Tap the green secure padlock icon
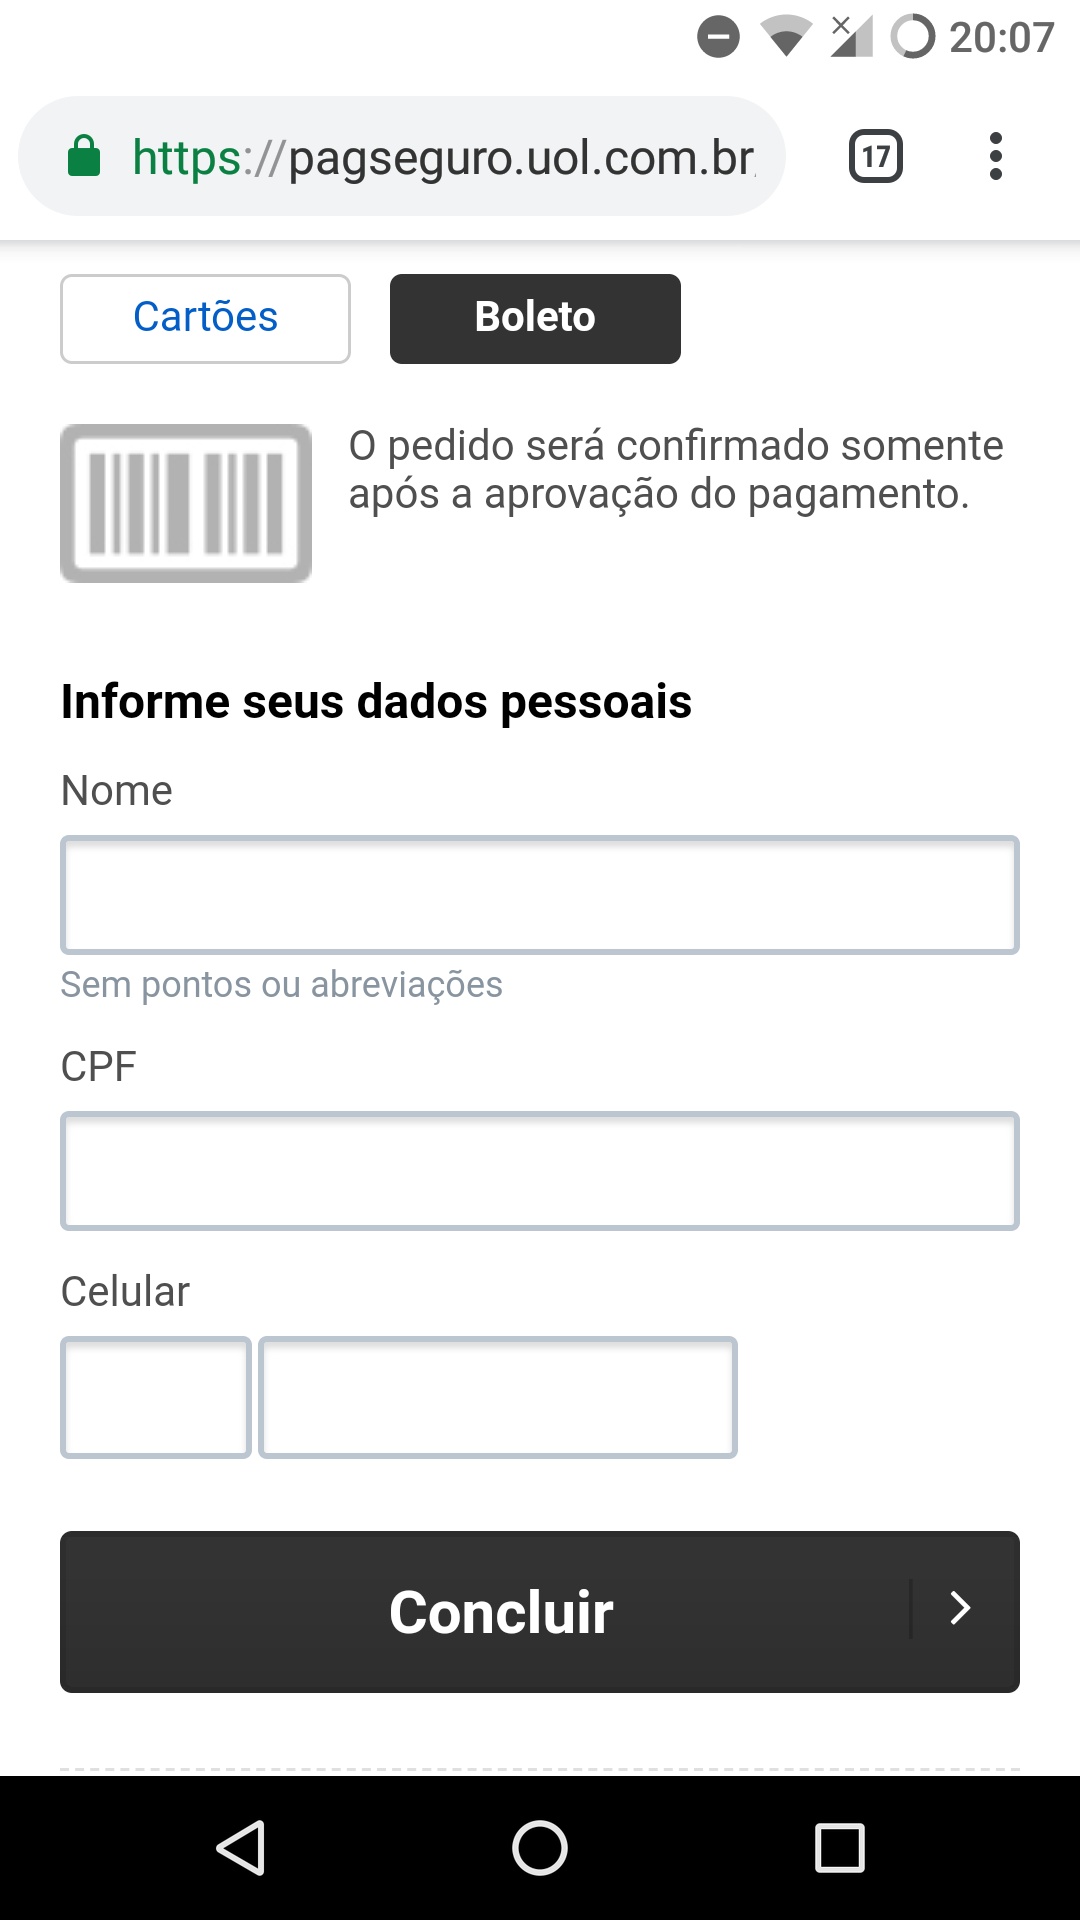 click(x=84, y=157)
